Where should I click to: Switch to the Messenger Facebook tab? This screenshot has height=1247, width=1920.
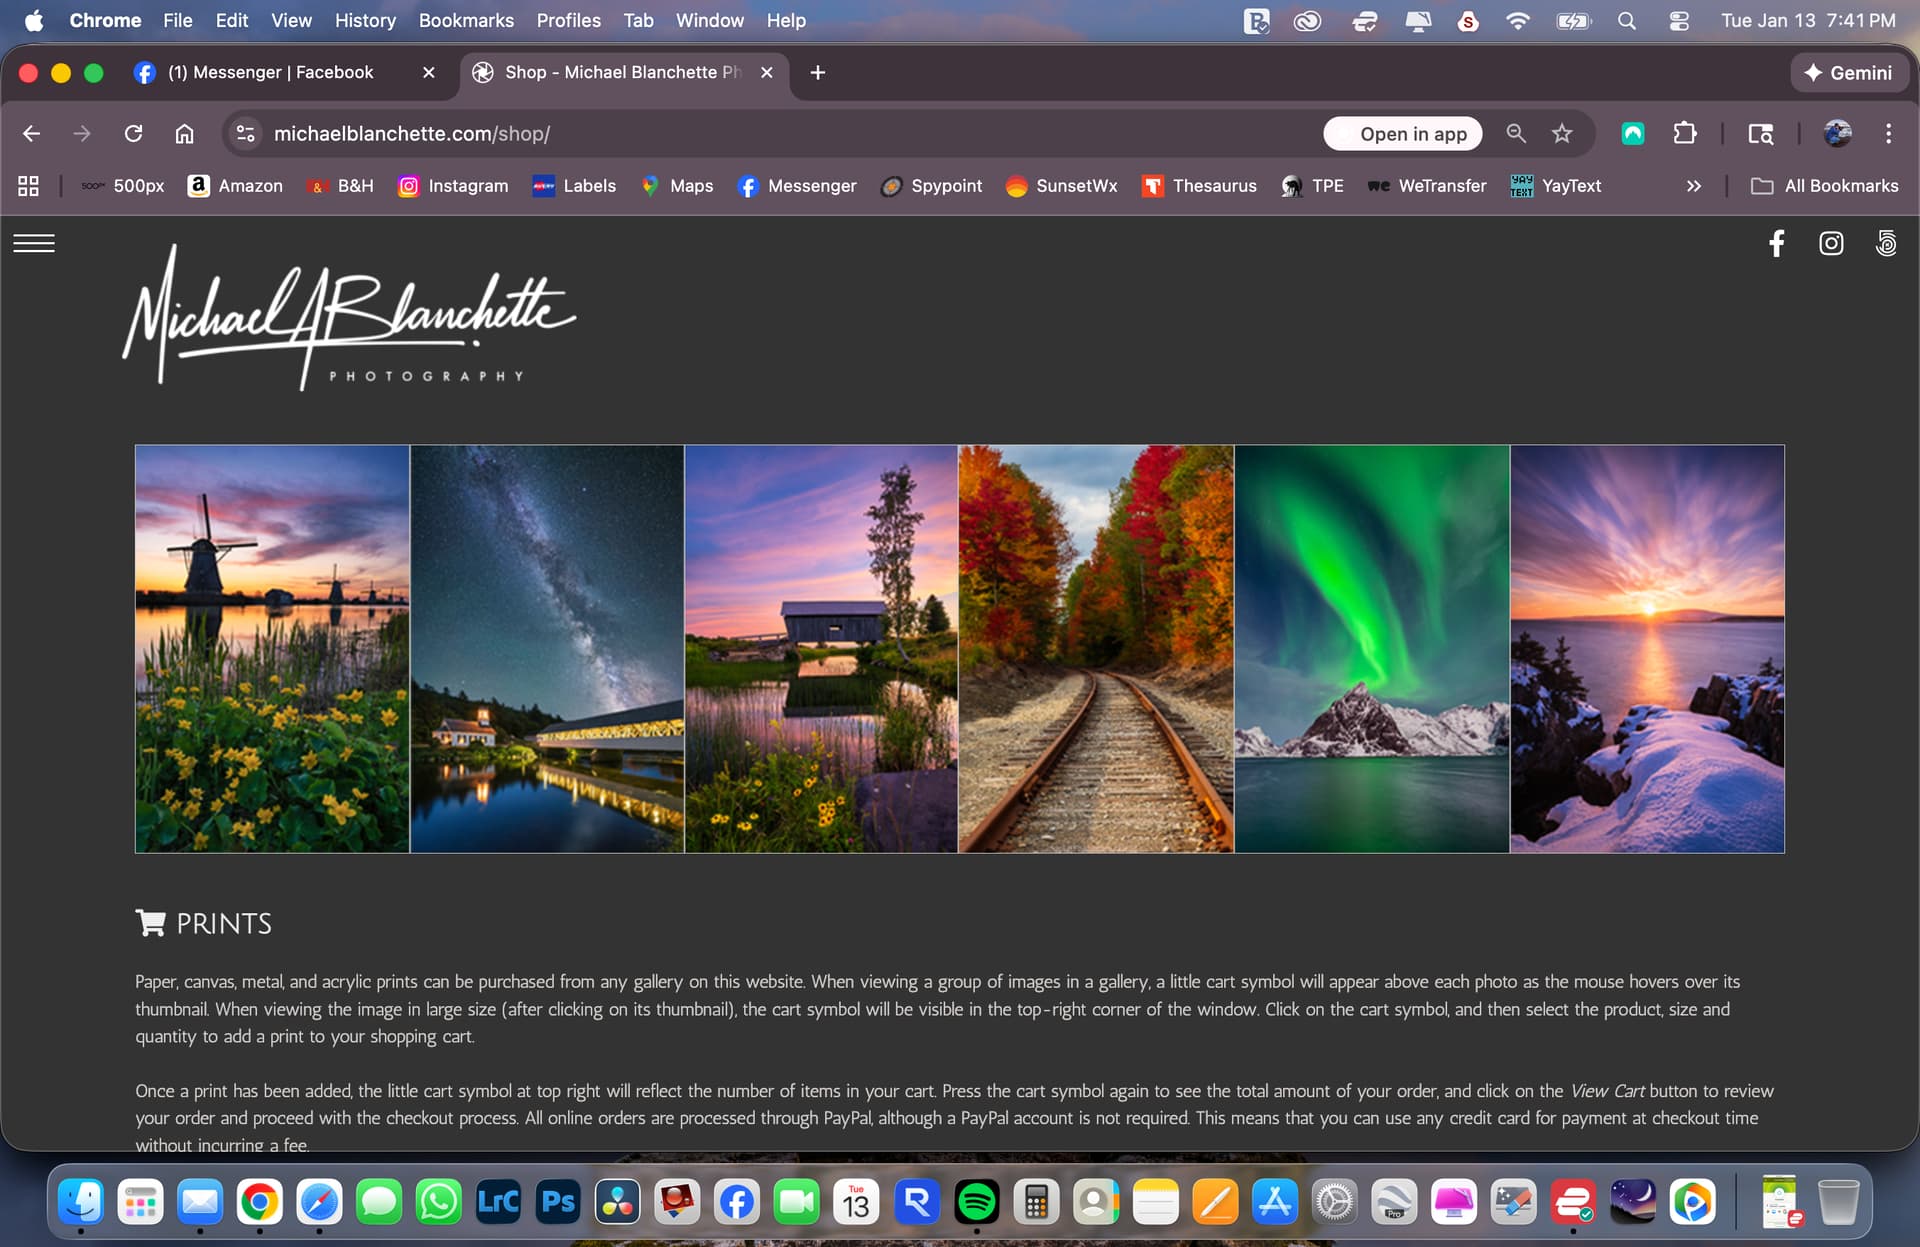(x=270, y=72)
